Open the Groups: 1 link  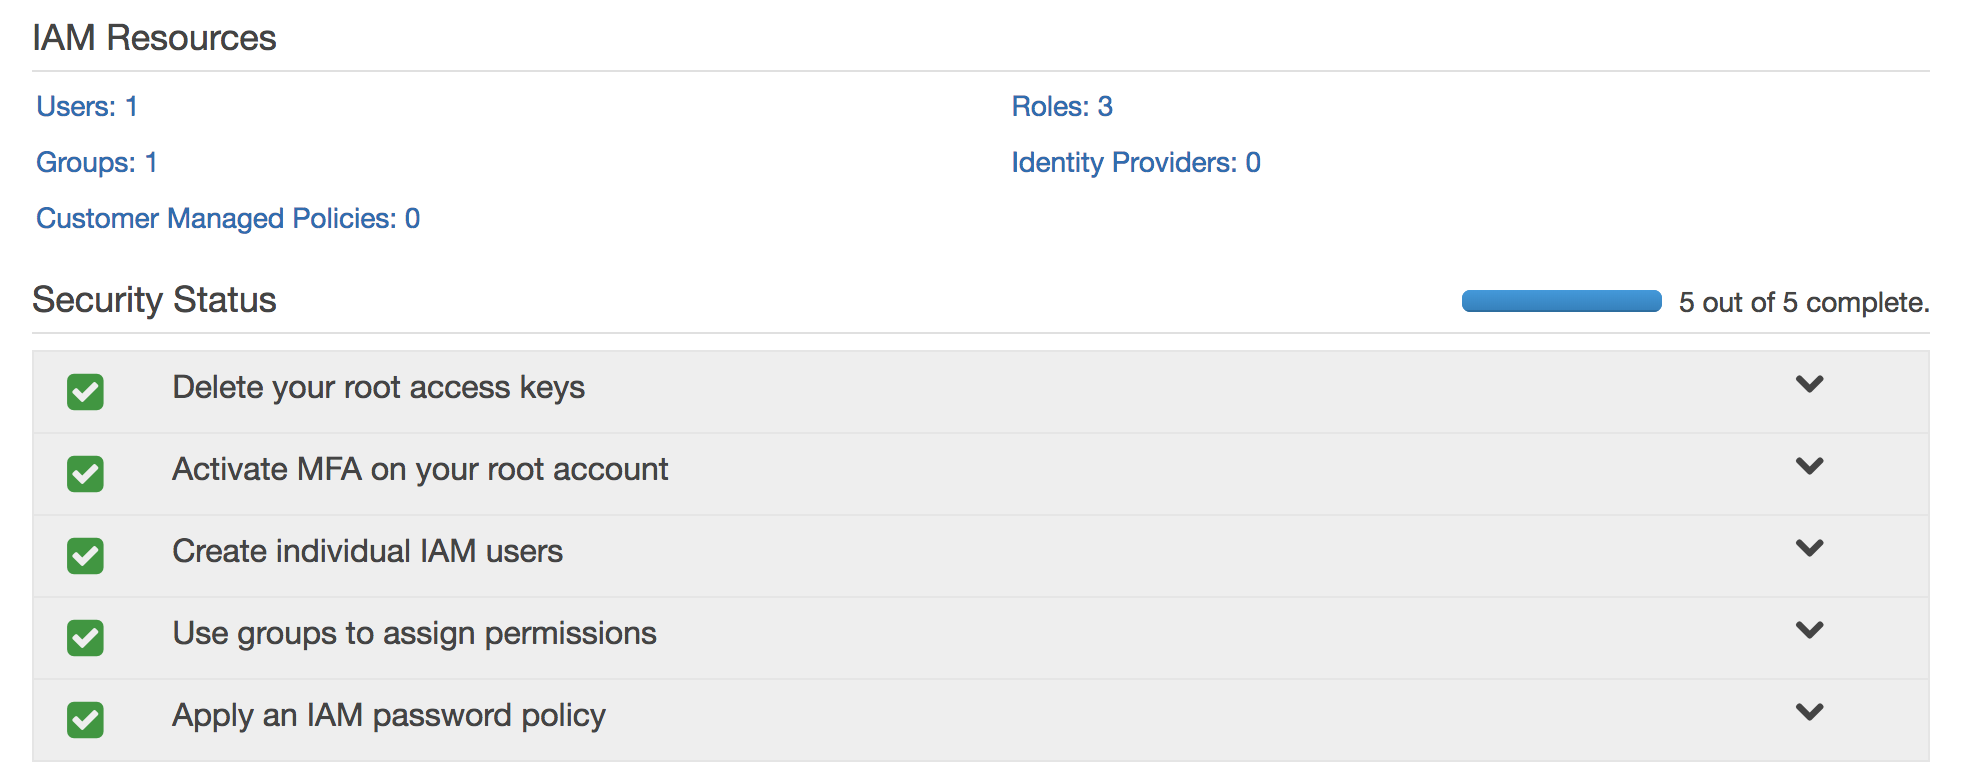[97, 163]
